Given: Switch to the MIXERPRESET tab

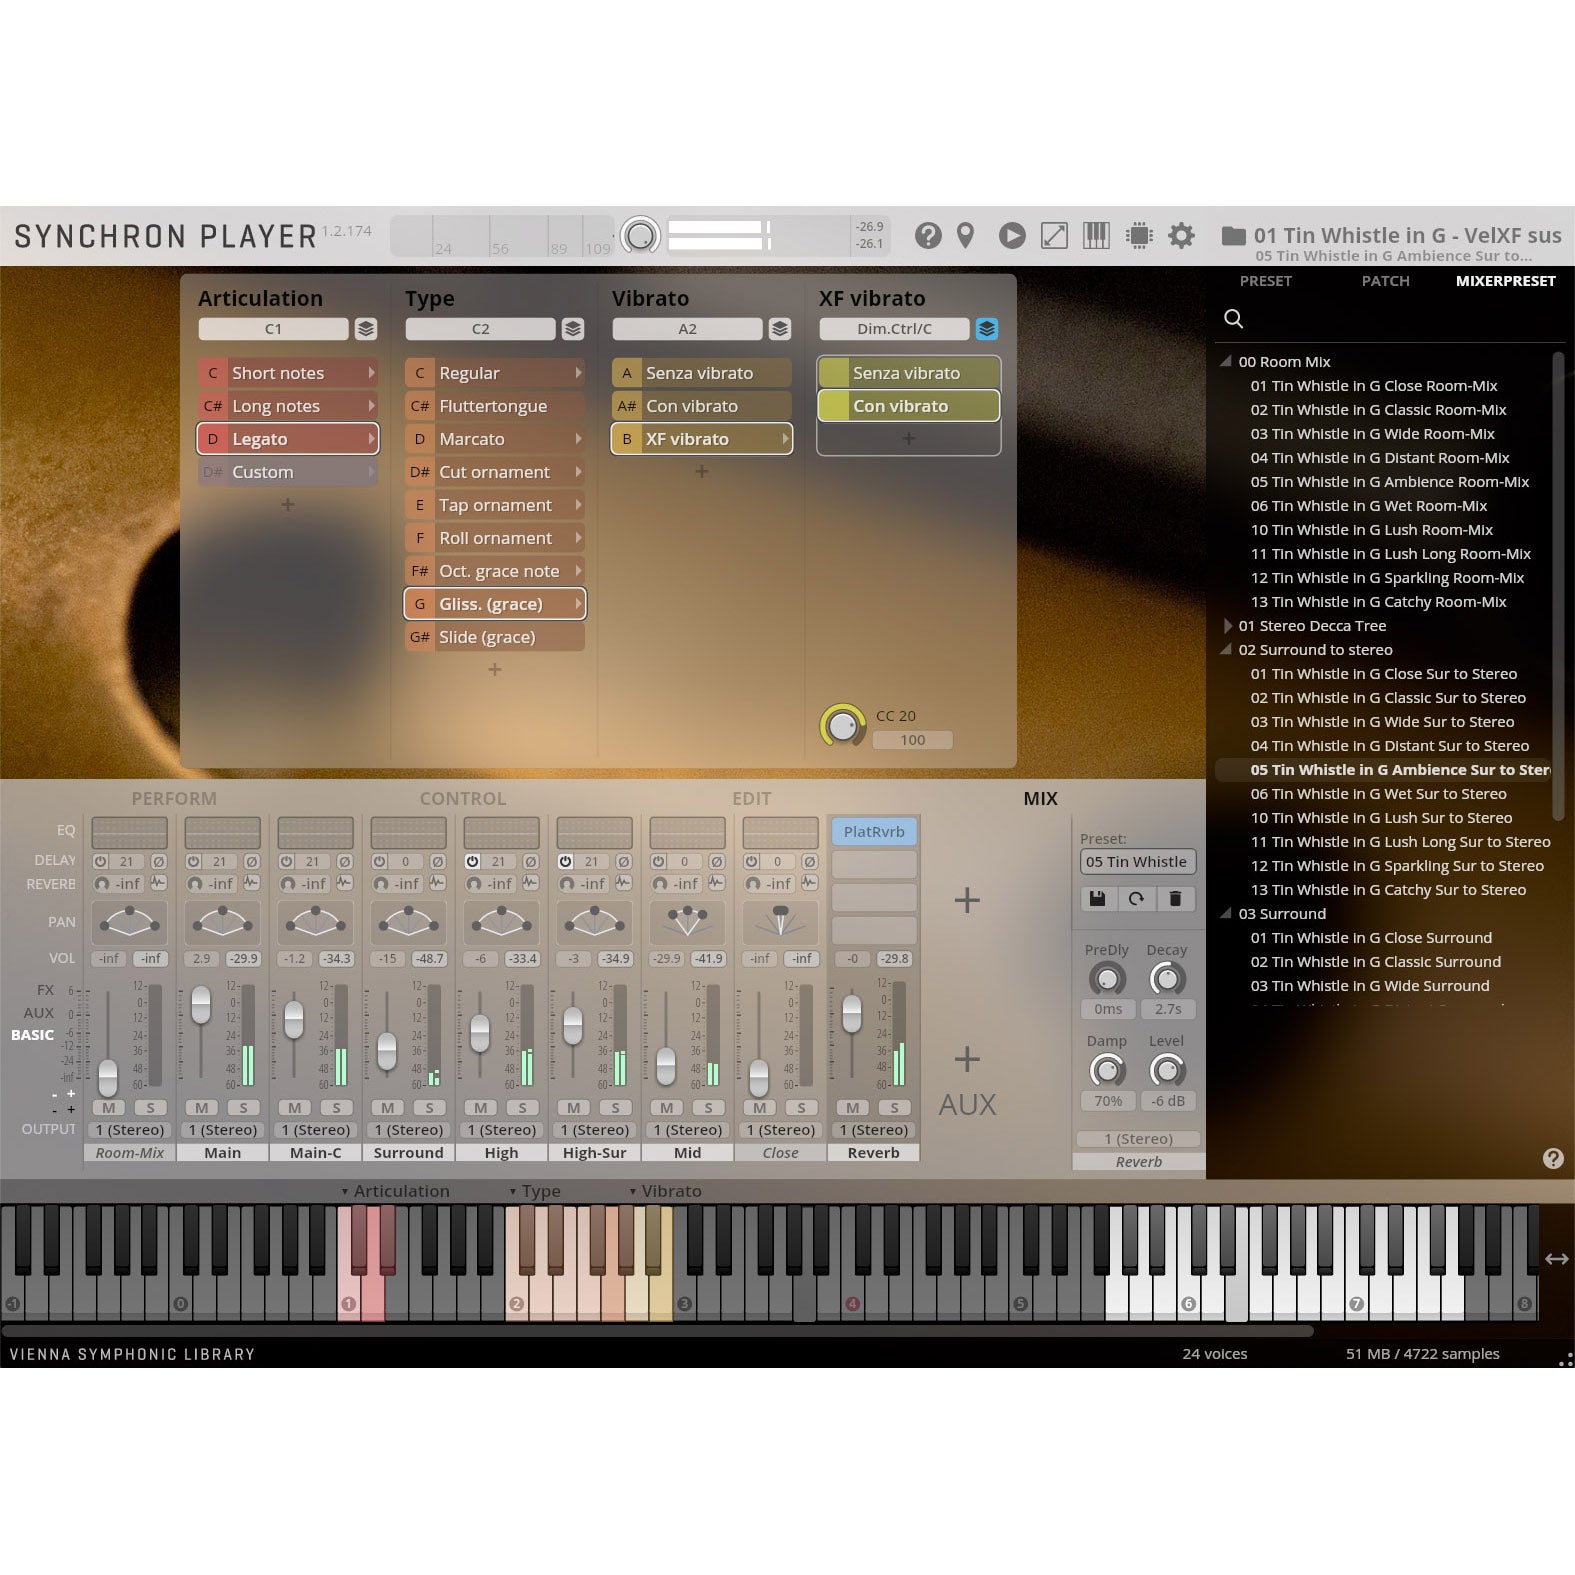Looking at the screenshot, I should (x=1506, y=281).
